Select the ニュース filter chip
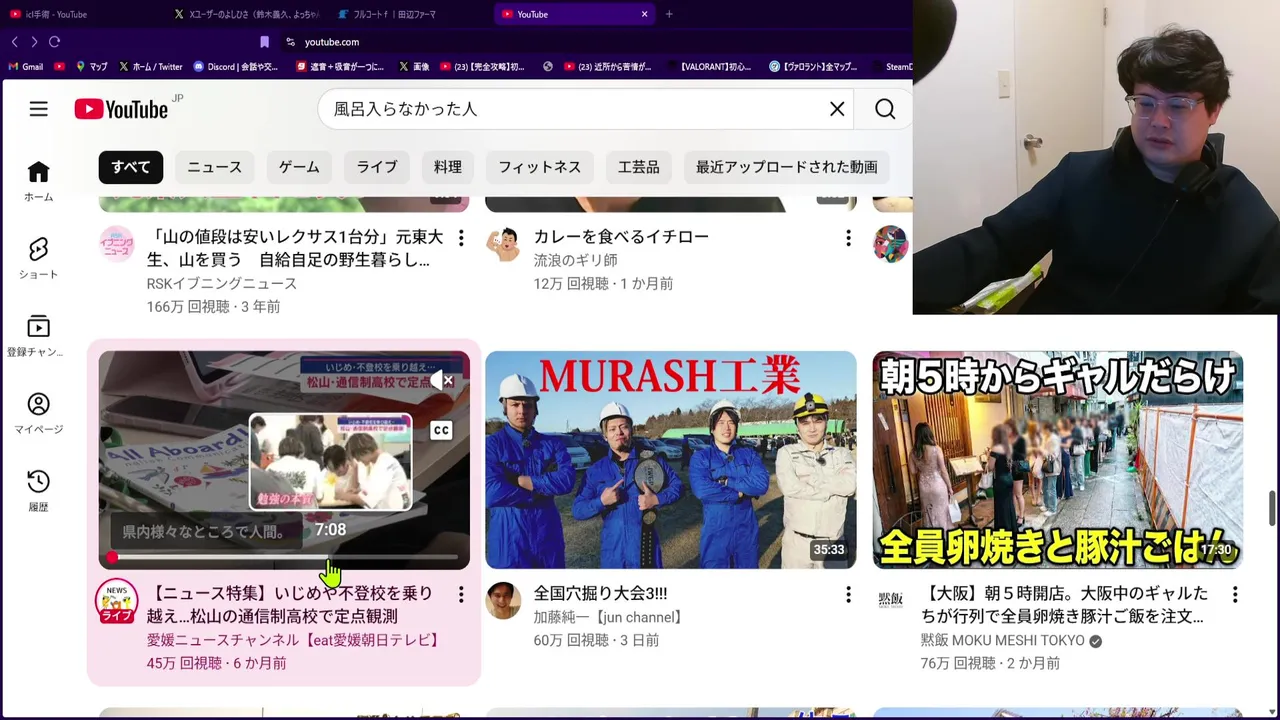The height and width of the screenshot is (720, 1280). [x=215, y=167]
